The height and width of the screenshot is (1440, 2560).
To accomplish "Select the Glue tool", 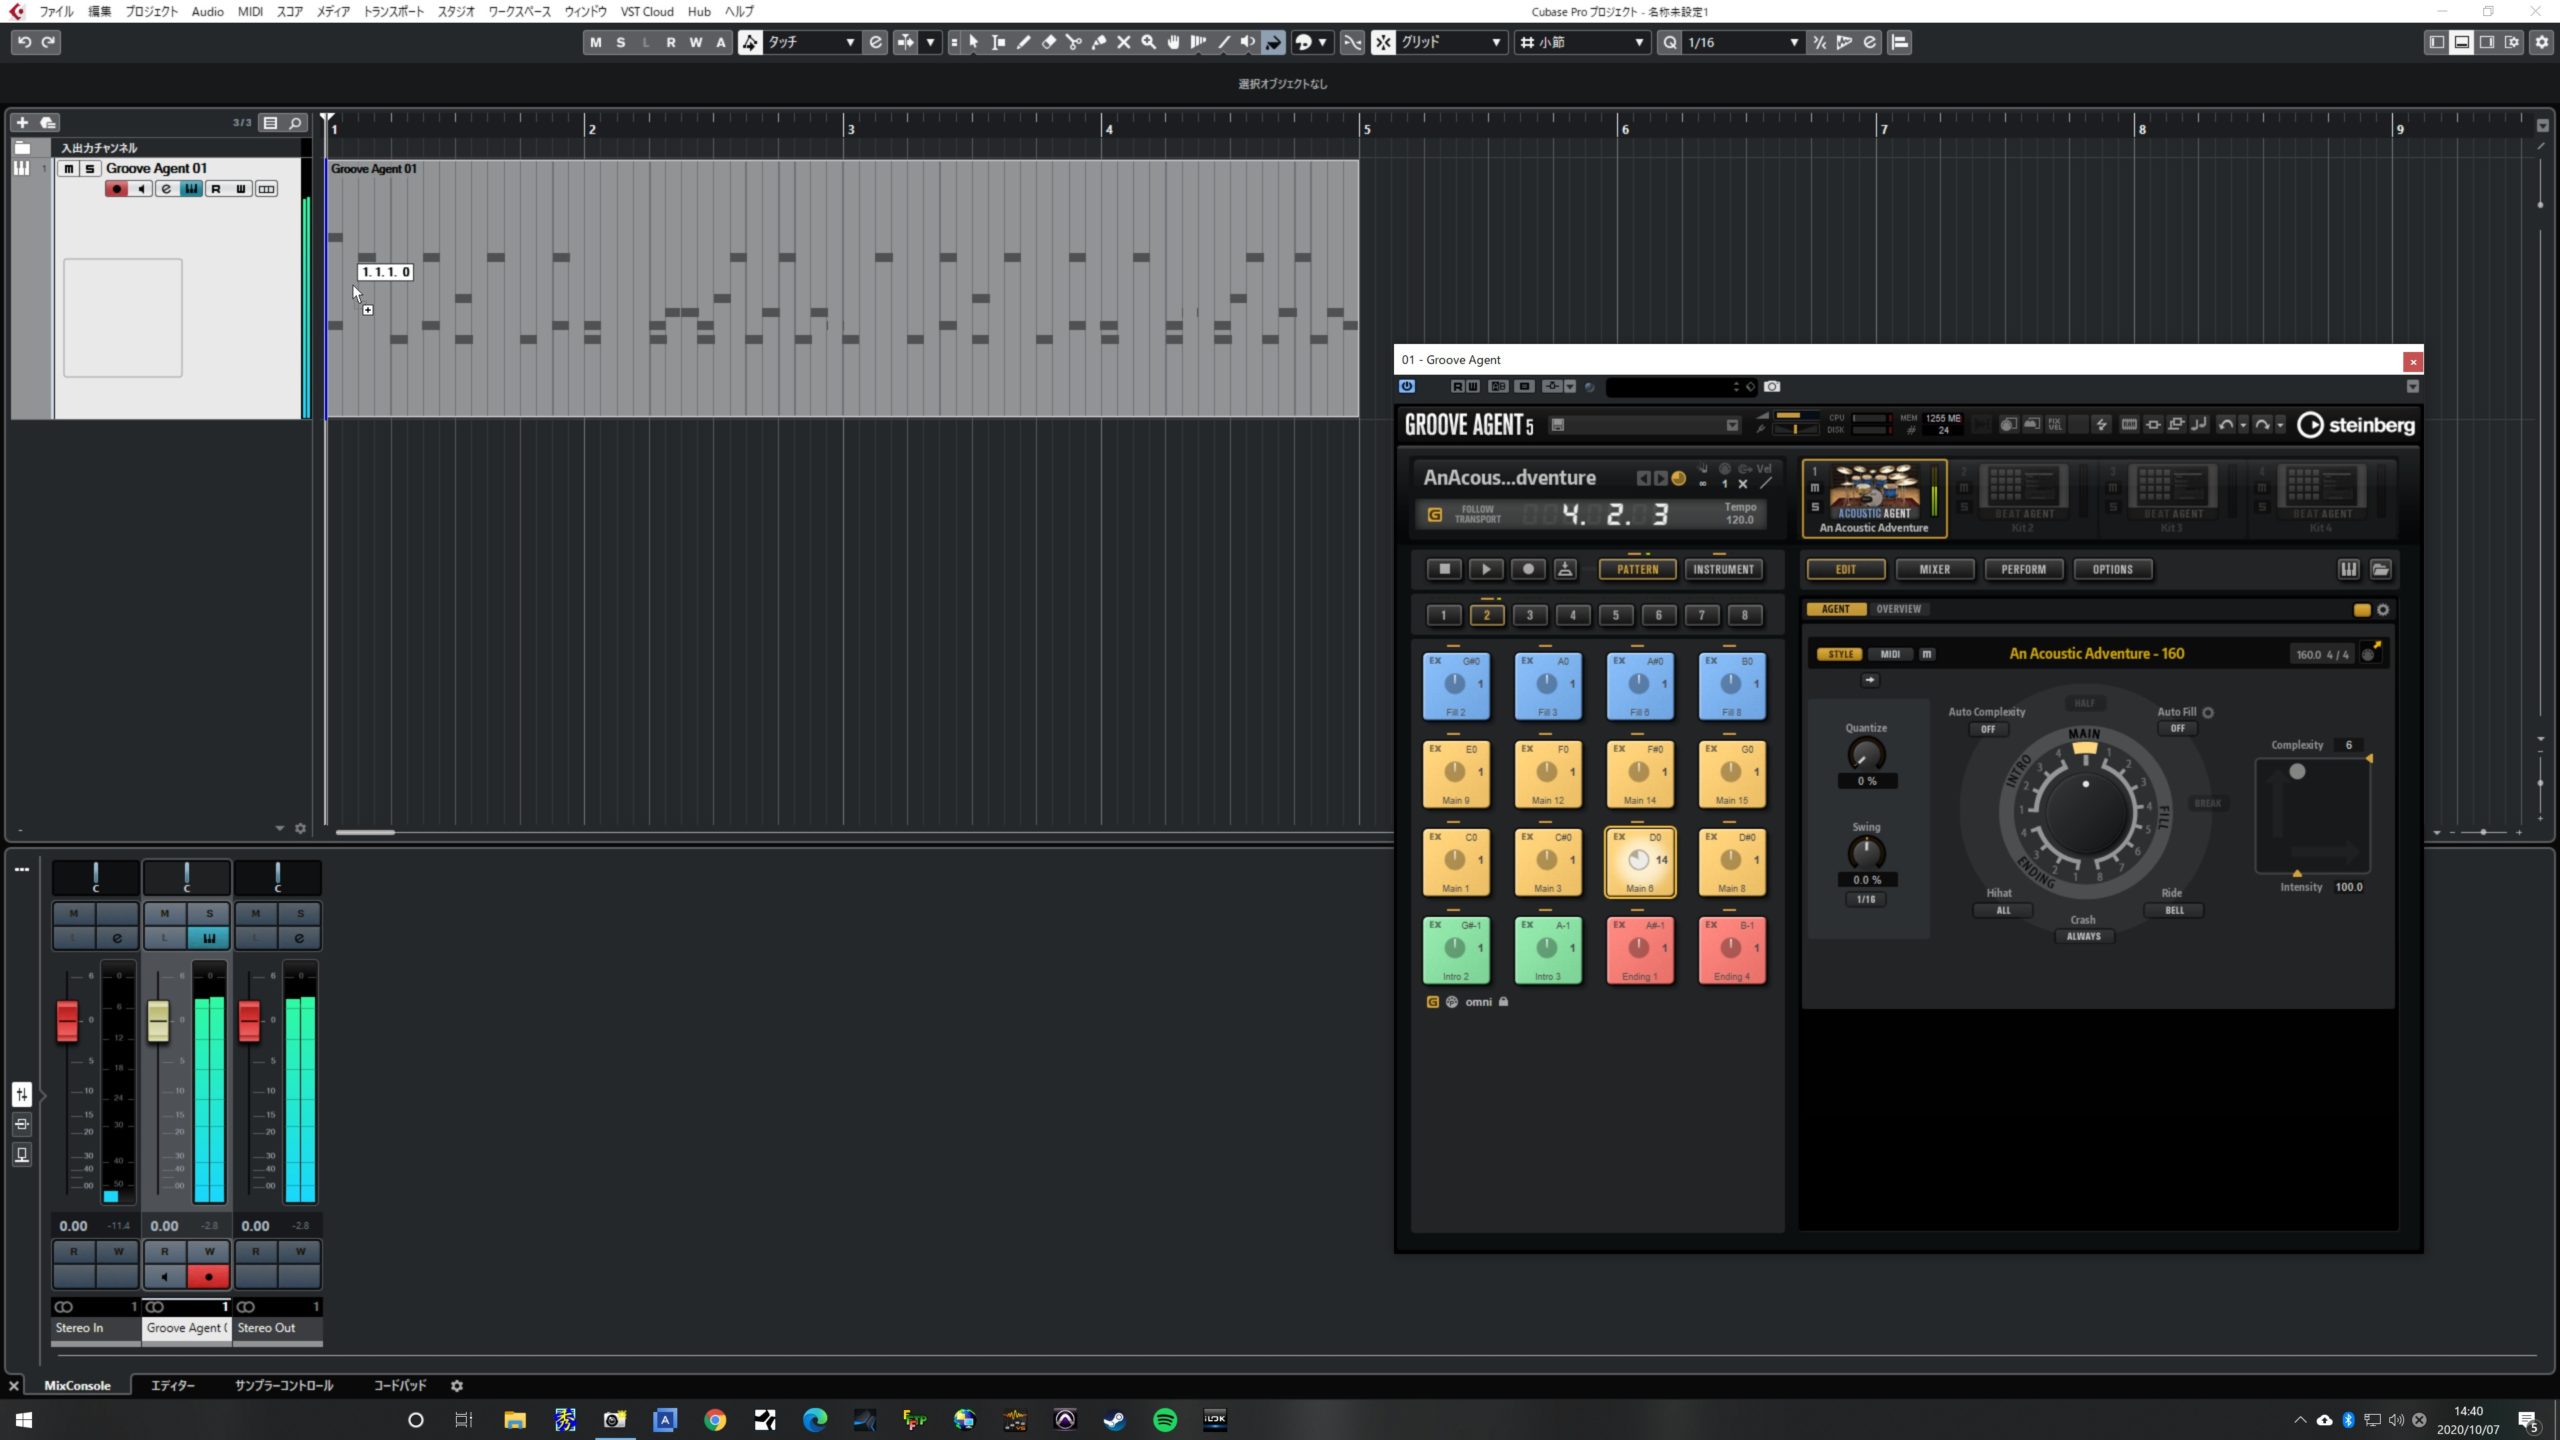I will coord(1098,42).
